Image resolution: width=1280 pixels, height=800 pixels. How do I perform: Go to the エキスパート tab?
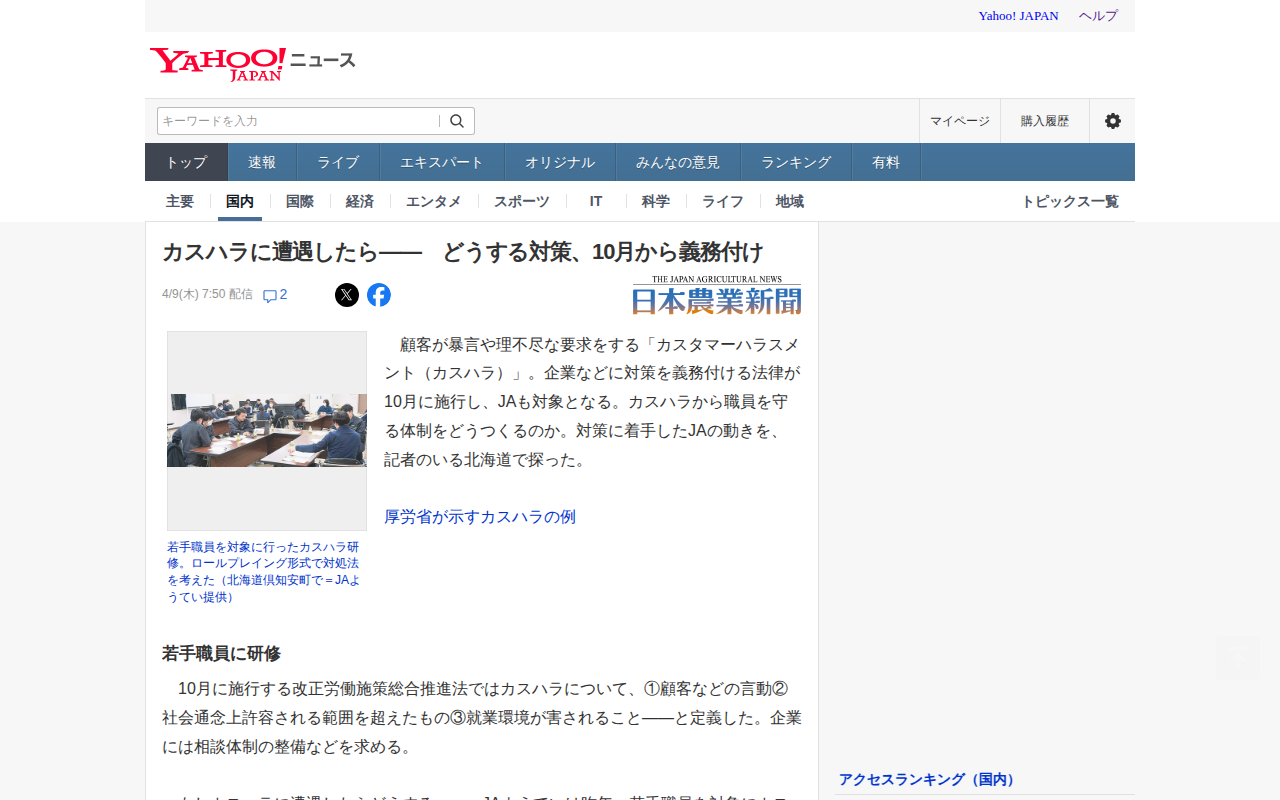tap(442, 162)
